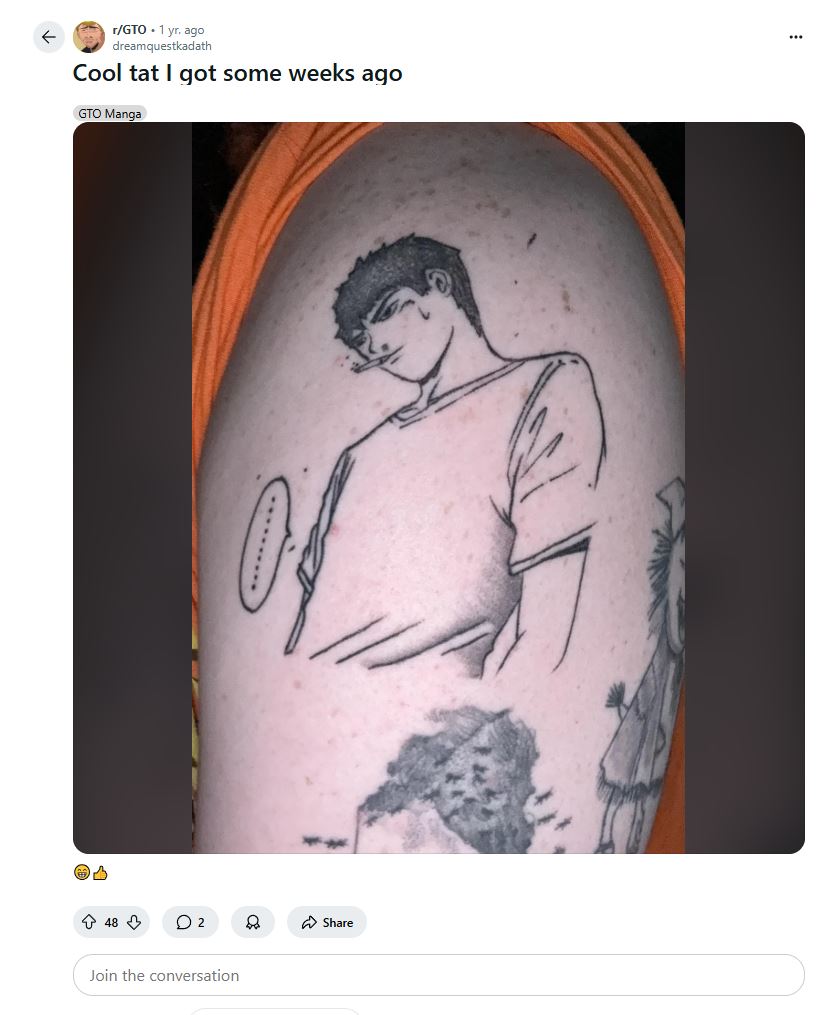Click the Share text label
826x1015 pixels.
tap(338, 922)
